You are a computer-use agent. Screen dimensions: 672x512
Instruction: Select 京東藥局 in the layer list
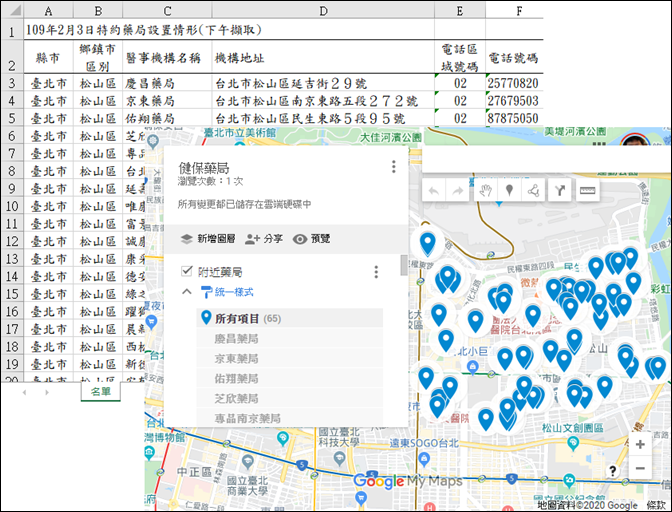(x=290, y=358)
